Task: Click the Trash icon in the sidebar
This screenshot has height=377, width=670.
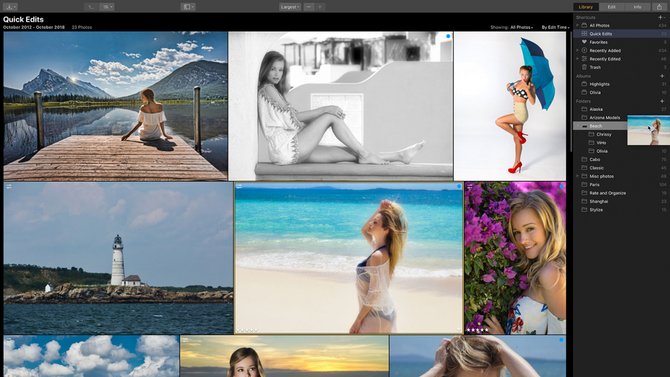Action: coord(584,67)
